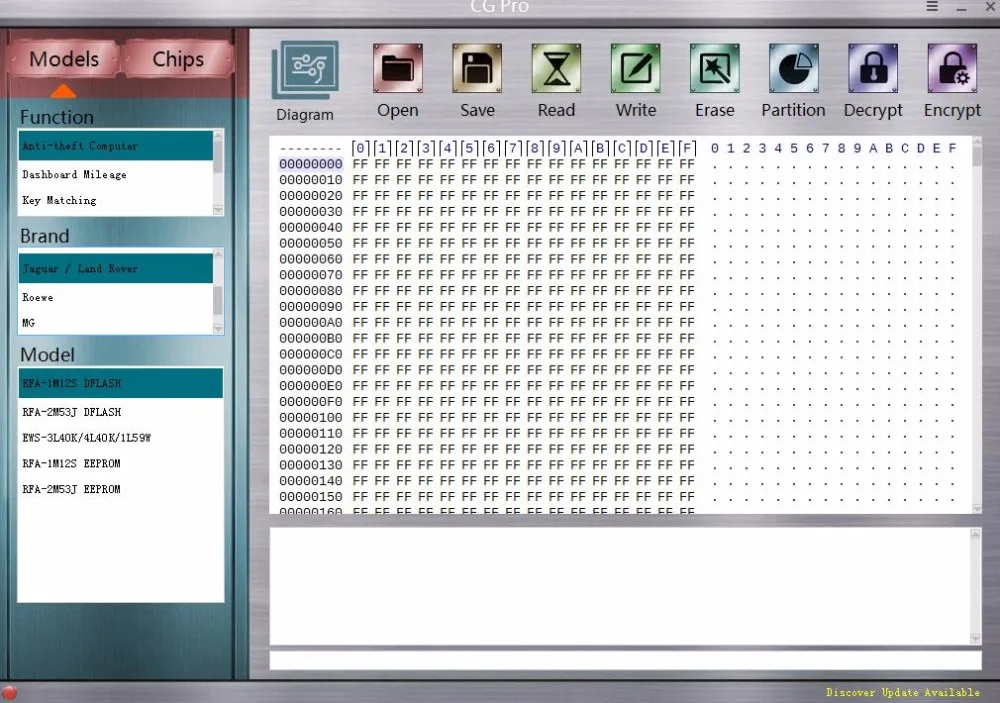Select hex address 000000A0
This screenshot has width=1000, height=703.
[311, 322]
